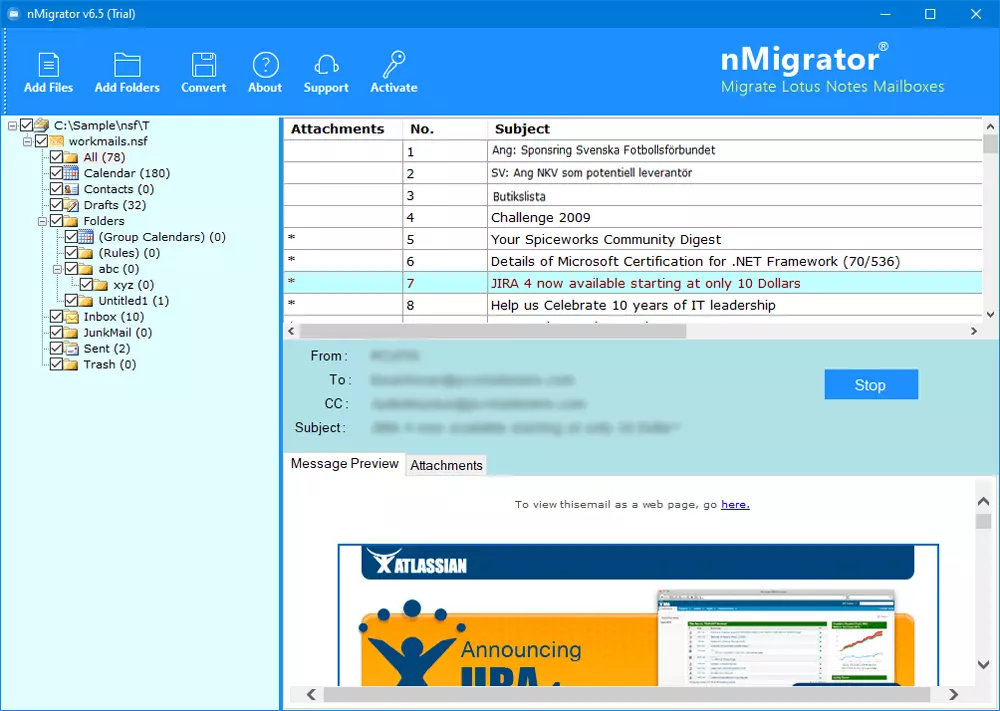The height and width of the screenshot is (711, 1000).
Task: Click the Group Calendars icon in tree
Action: (86, 237)
